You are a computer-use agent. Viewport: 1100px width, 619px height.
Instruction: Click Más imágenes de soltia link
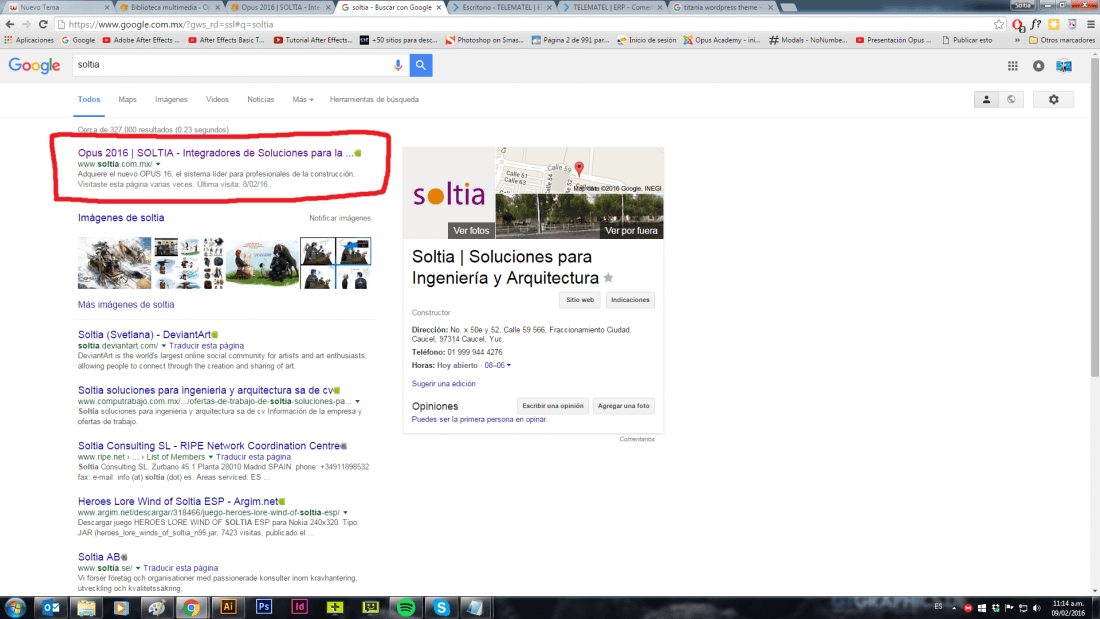point(126,305)
